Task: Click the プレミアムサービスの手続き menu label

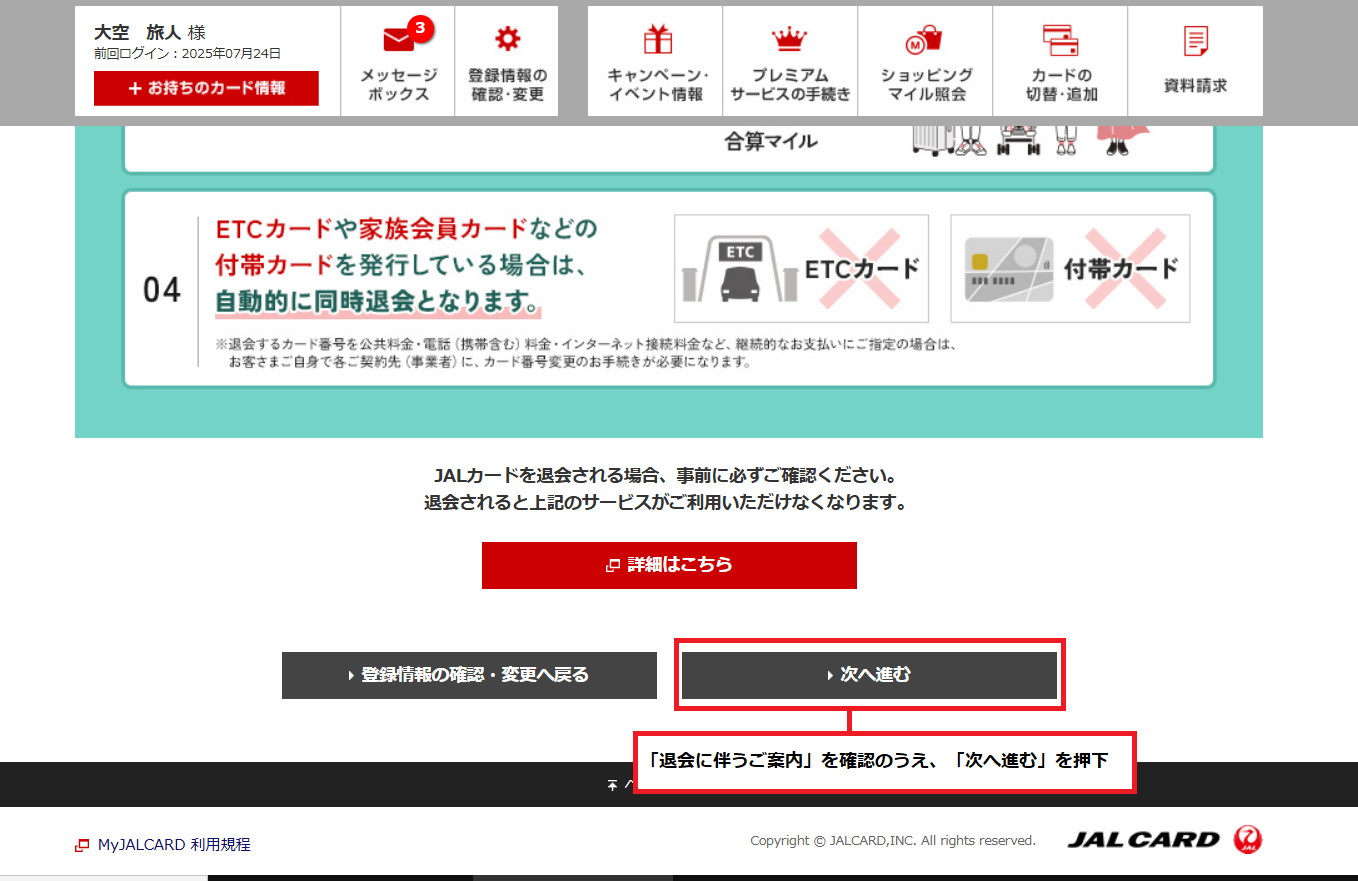Action: tap(790, 85)
